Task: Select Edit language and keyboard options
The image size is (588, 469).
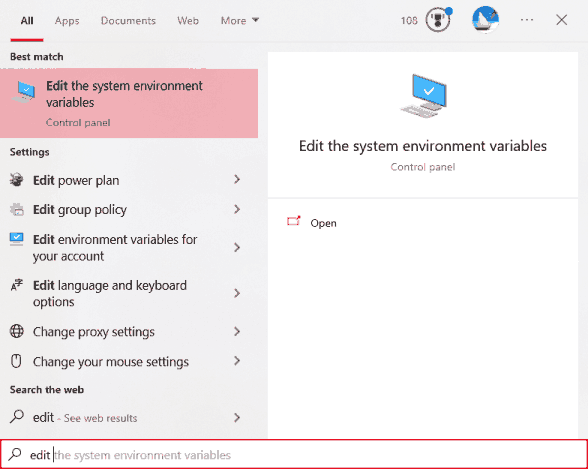Action: coord(128,293)
